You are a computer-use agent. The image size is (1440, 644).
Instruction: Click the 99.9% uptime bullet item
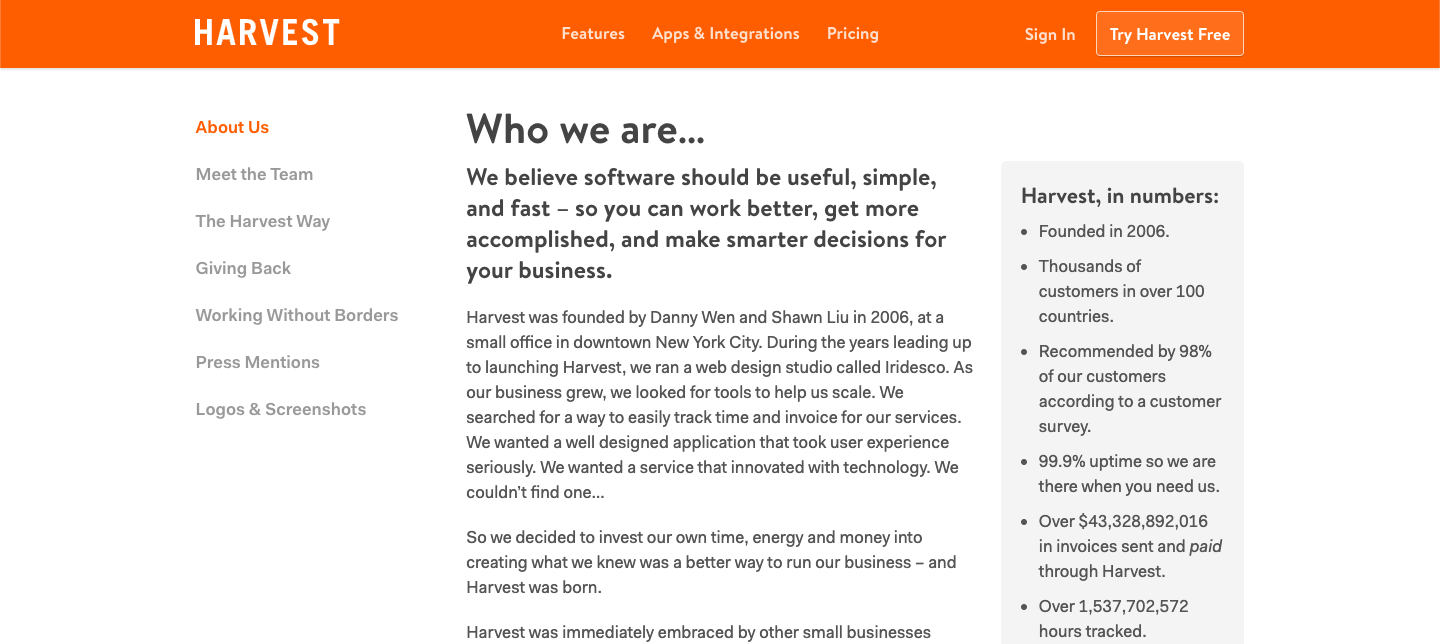(1129, 474)
